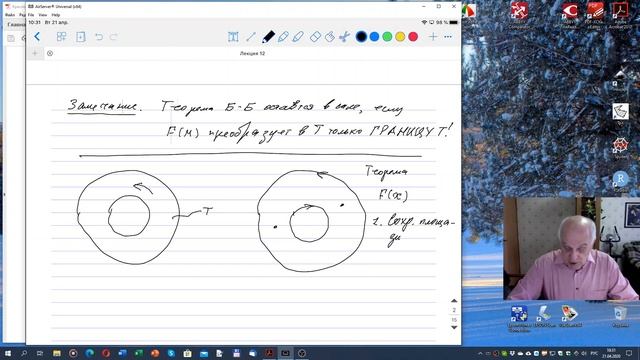This screenshot has height=360, width=640.
Task: Open the Adobe Acrobat desktop shortcut
Action: 620,14
